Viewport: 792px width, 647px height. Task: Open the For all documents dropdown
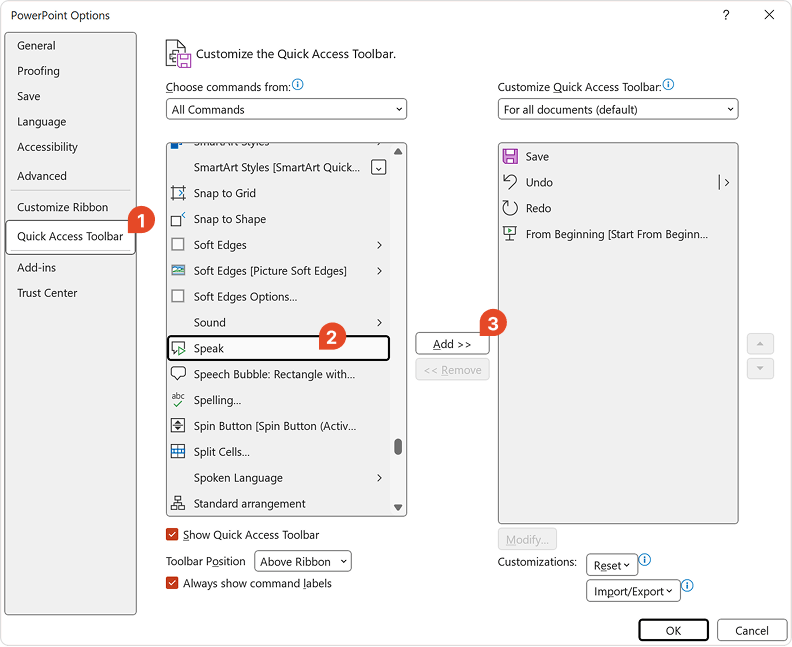[618, 109]
